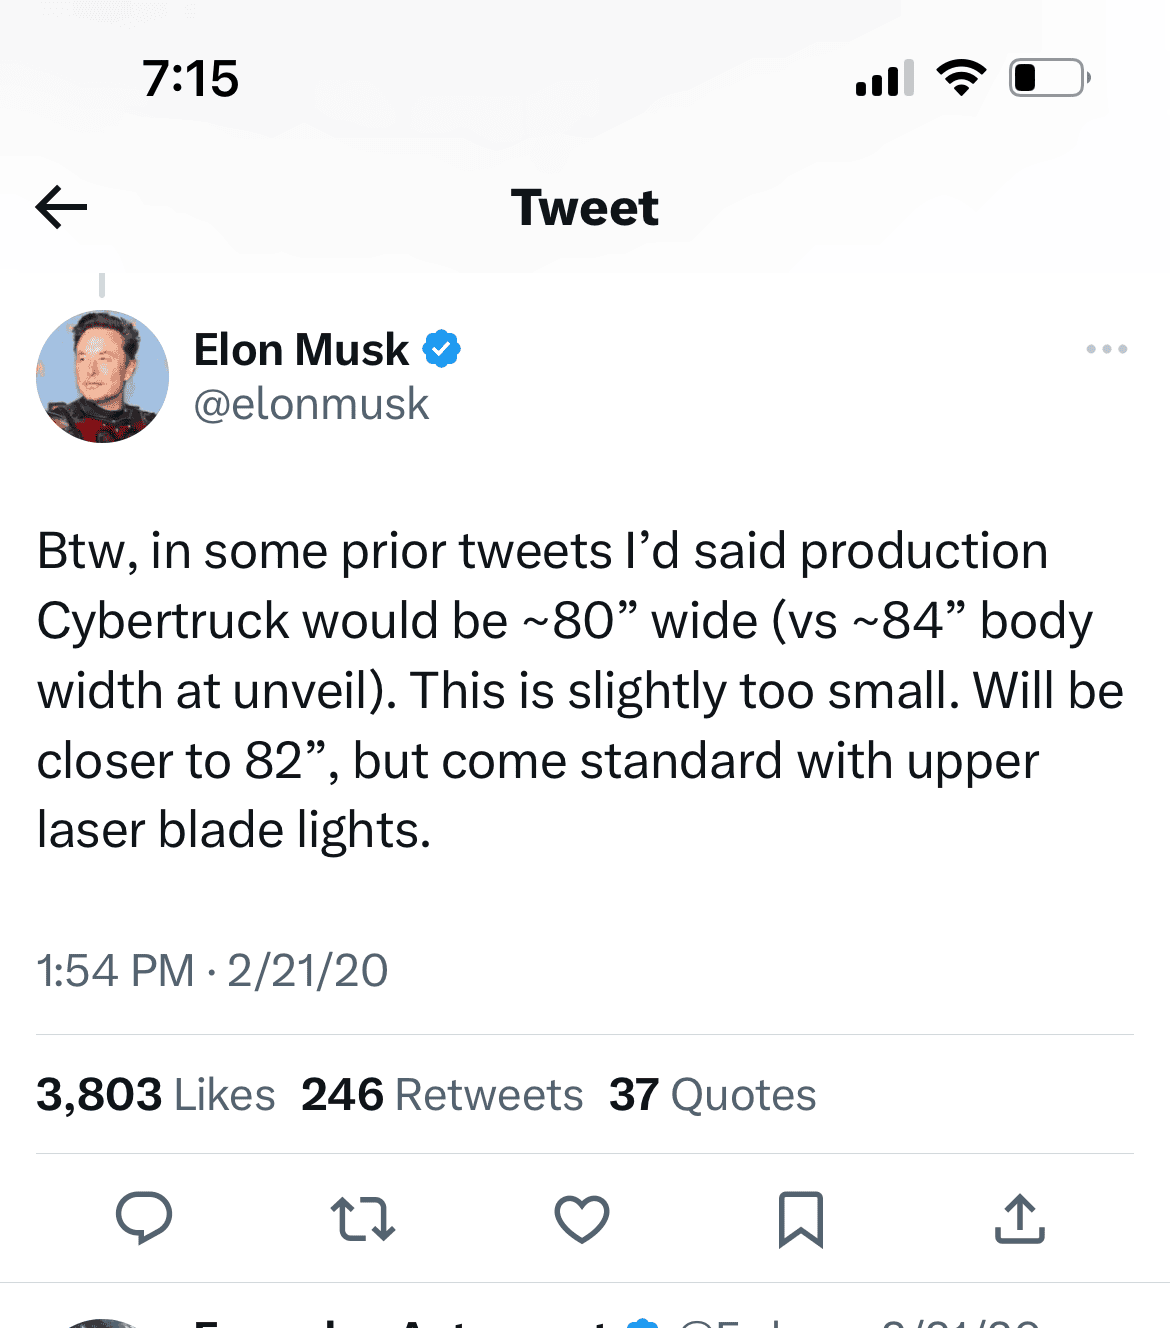Tap the battery indicator in status bar
Viewport: 1170px width, 1328px height.
[x=1049, y=77]
